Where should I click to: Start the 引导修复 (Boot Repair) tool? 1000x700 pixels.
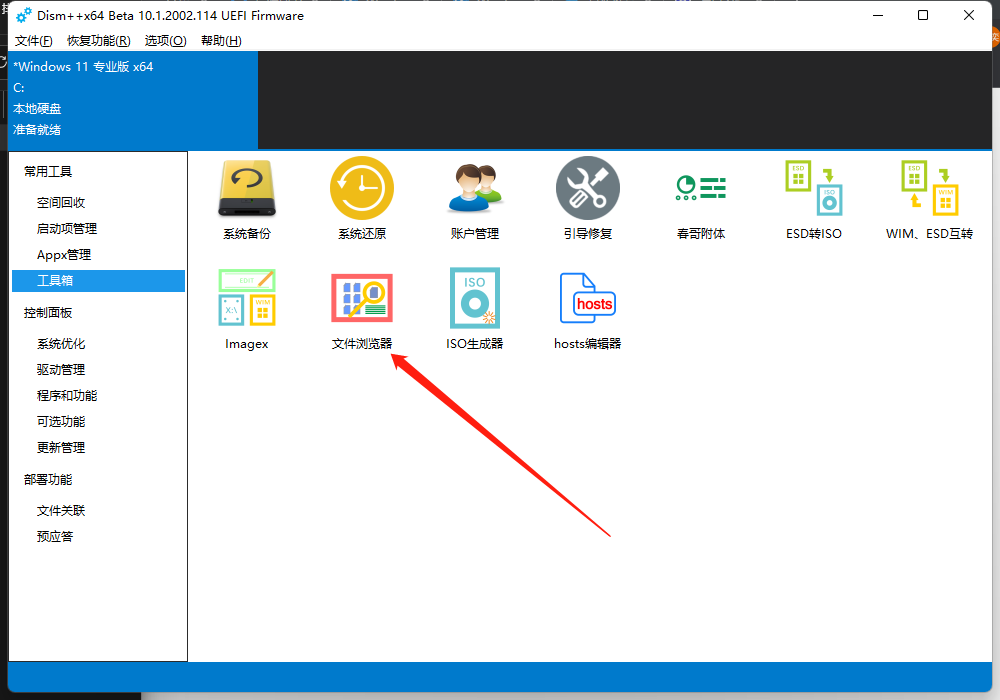coord(587,198)
